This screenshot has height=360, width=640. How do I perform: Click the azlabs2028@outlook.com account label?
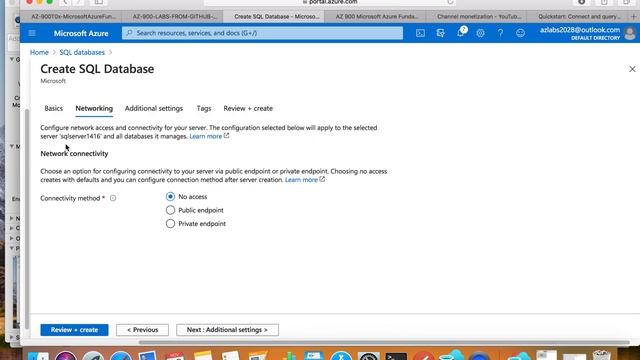pos(580,30)
